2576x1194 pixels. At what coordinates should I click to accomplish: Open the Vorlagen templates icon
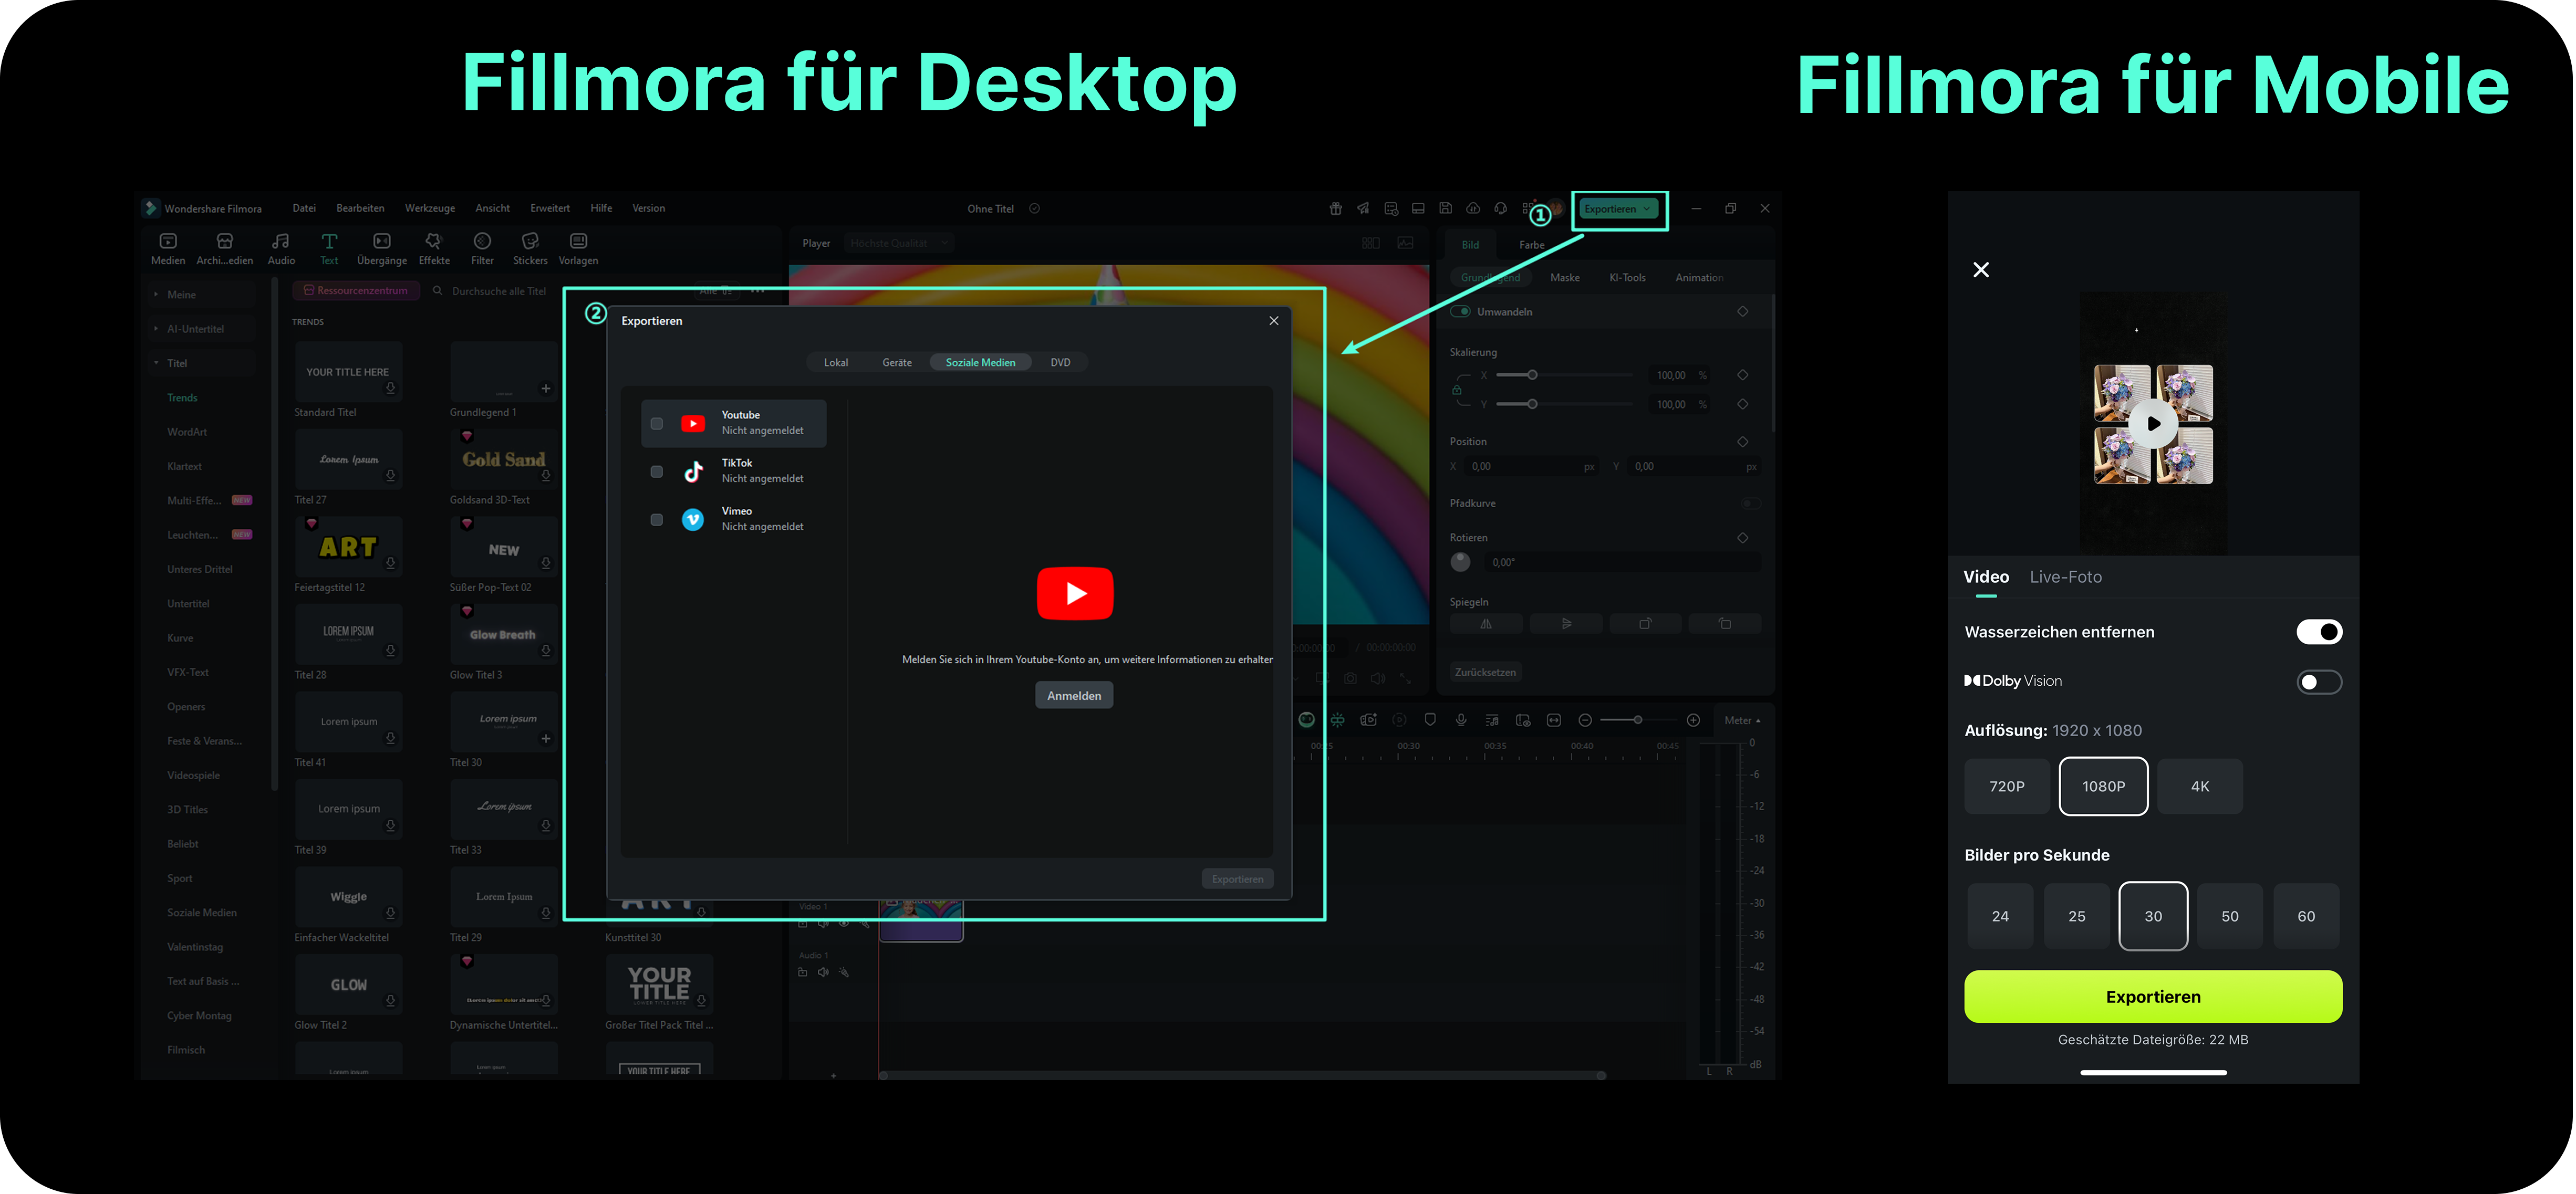578,241
